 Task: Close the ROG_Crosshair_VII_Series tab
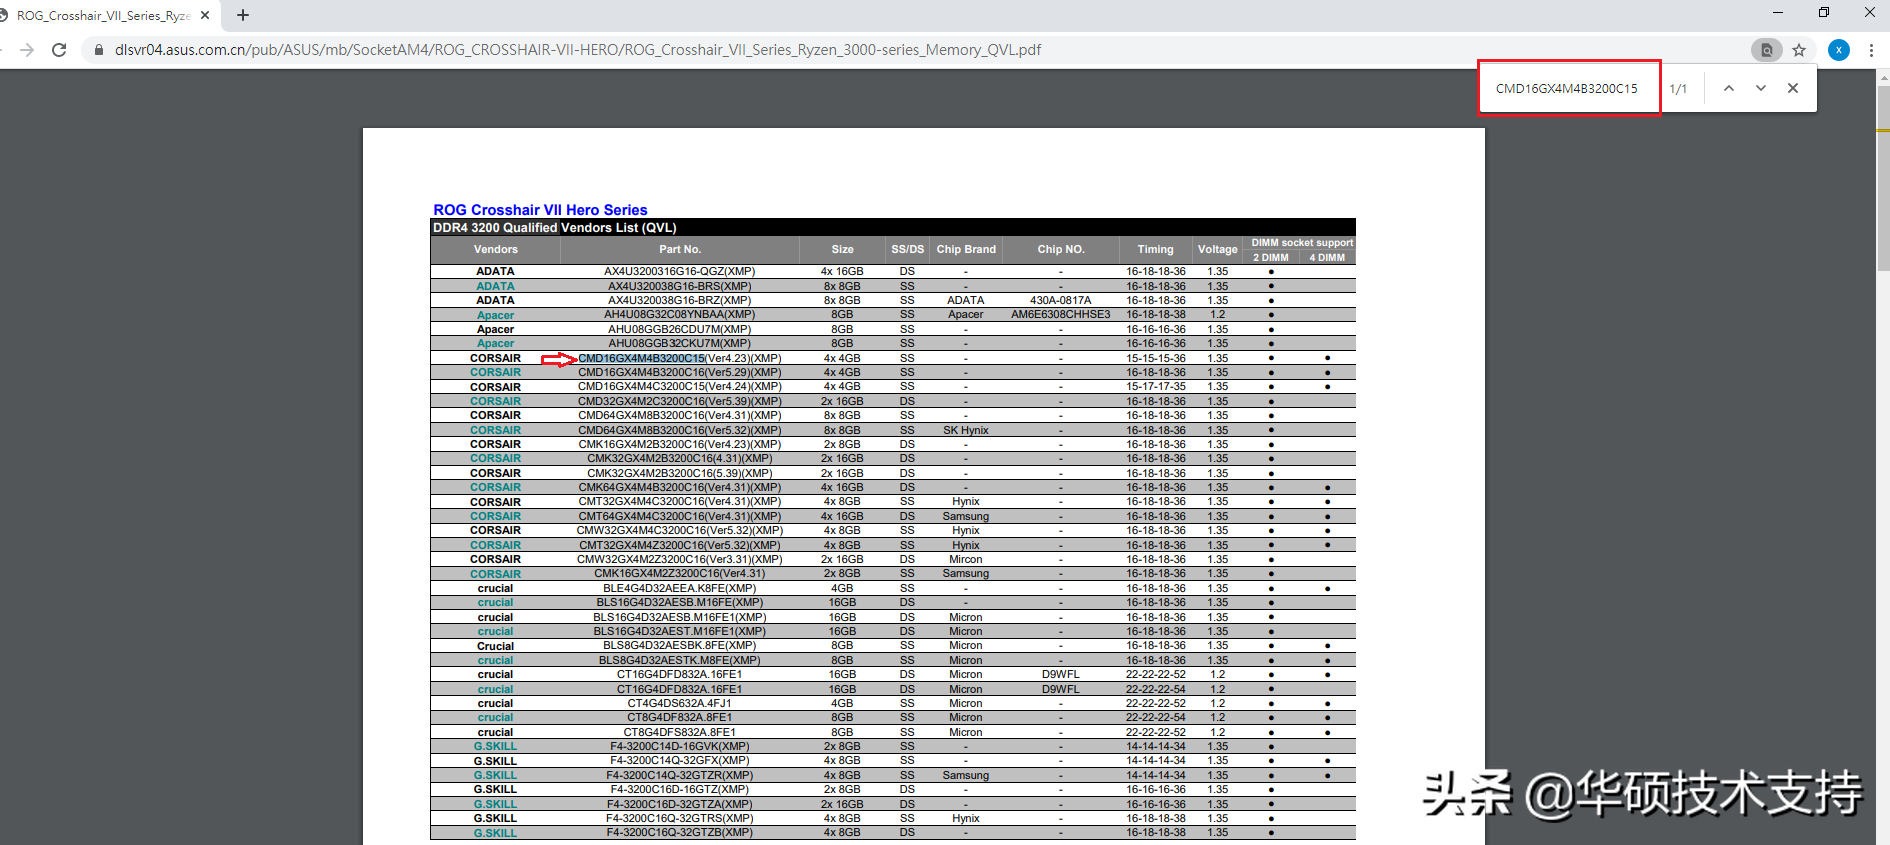(x=205, y=15)
